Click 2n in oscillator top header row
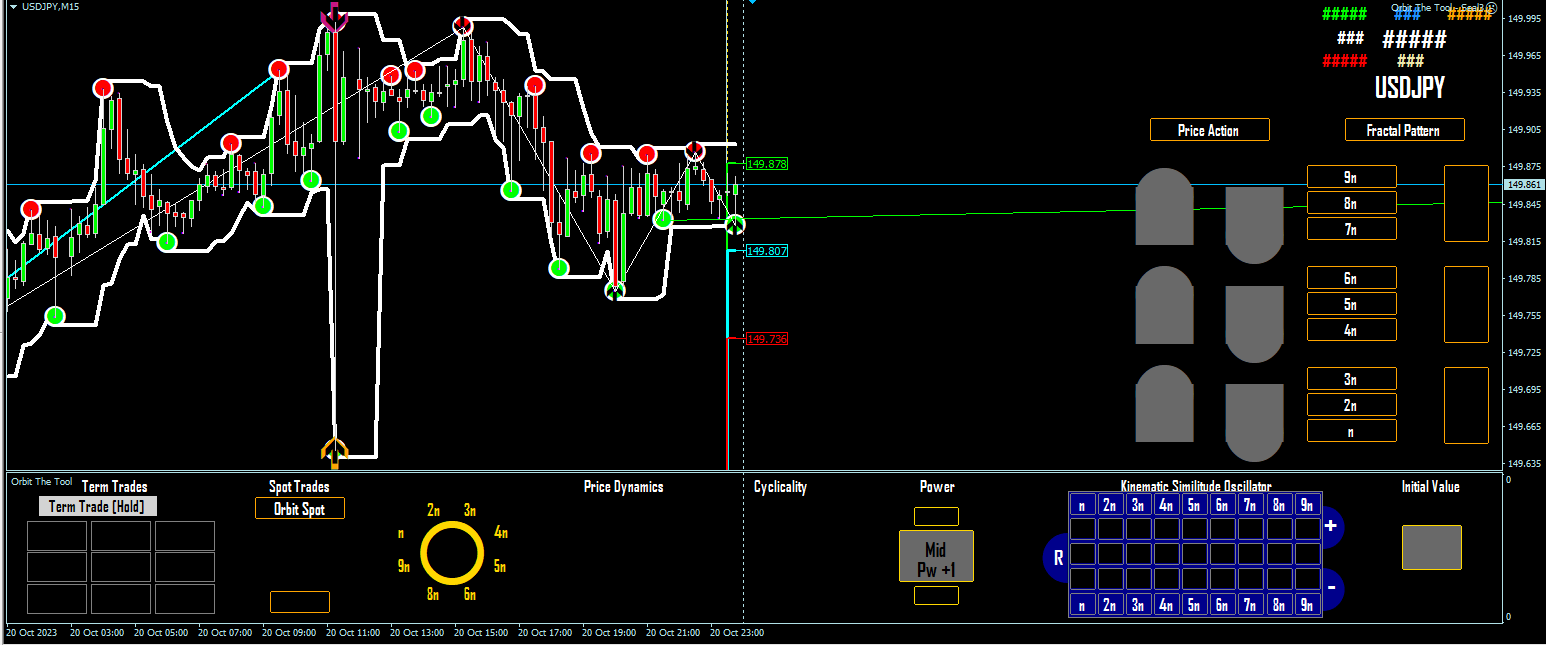This screenshot has width=1546, height=645. click(x=1110, y=505)
